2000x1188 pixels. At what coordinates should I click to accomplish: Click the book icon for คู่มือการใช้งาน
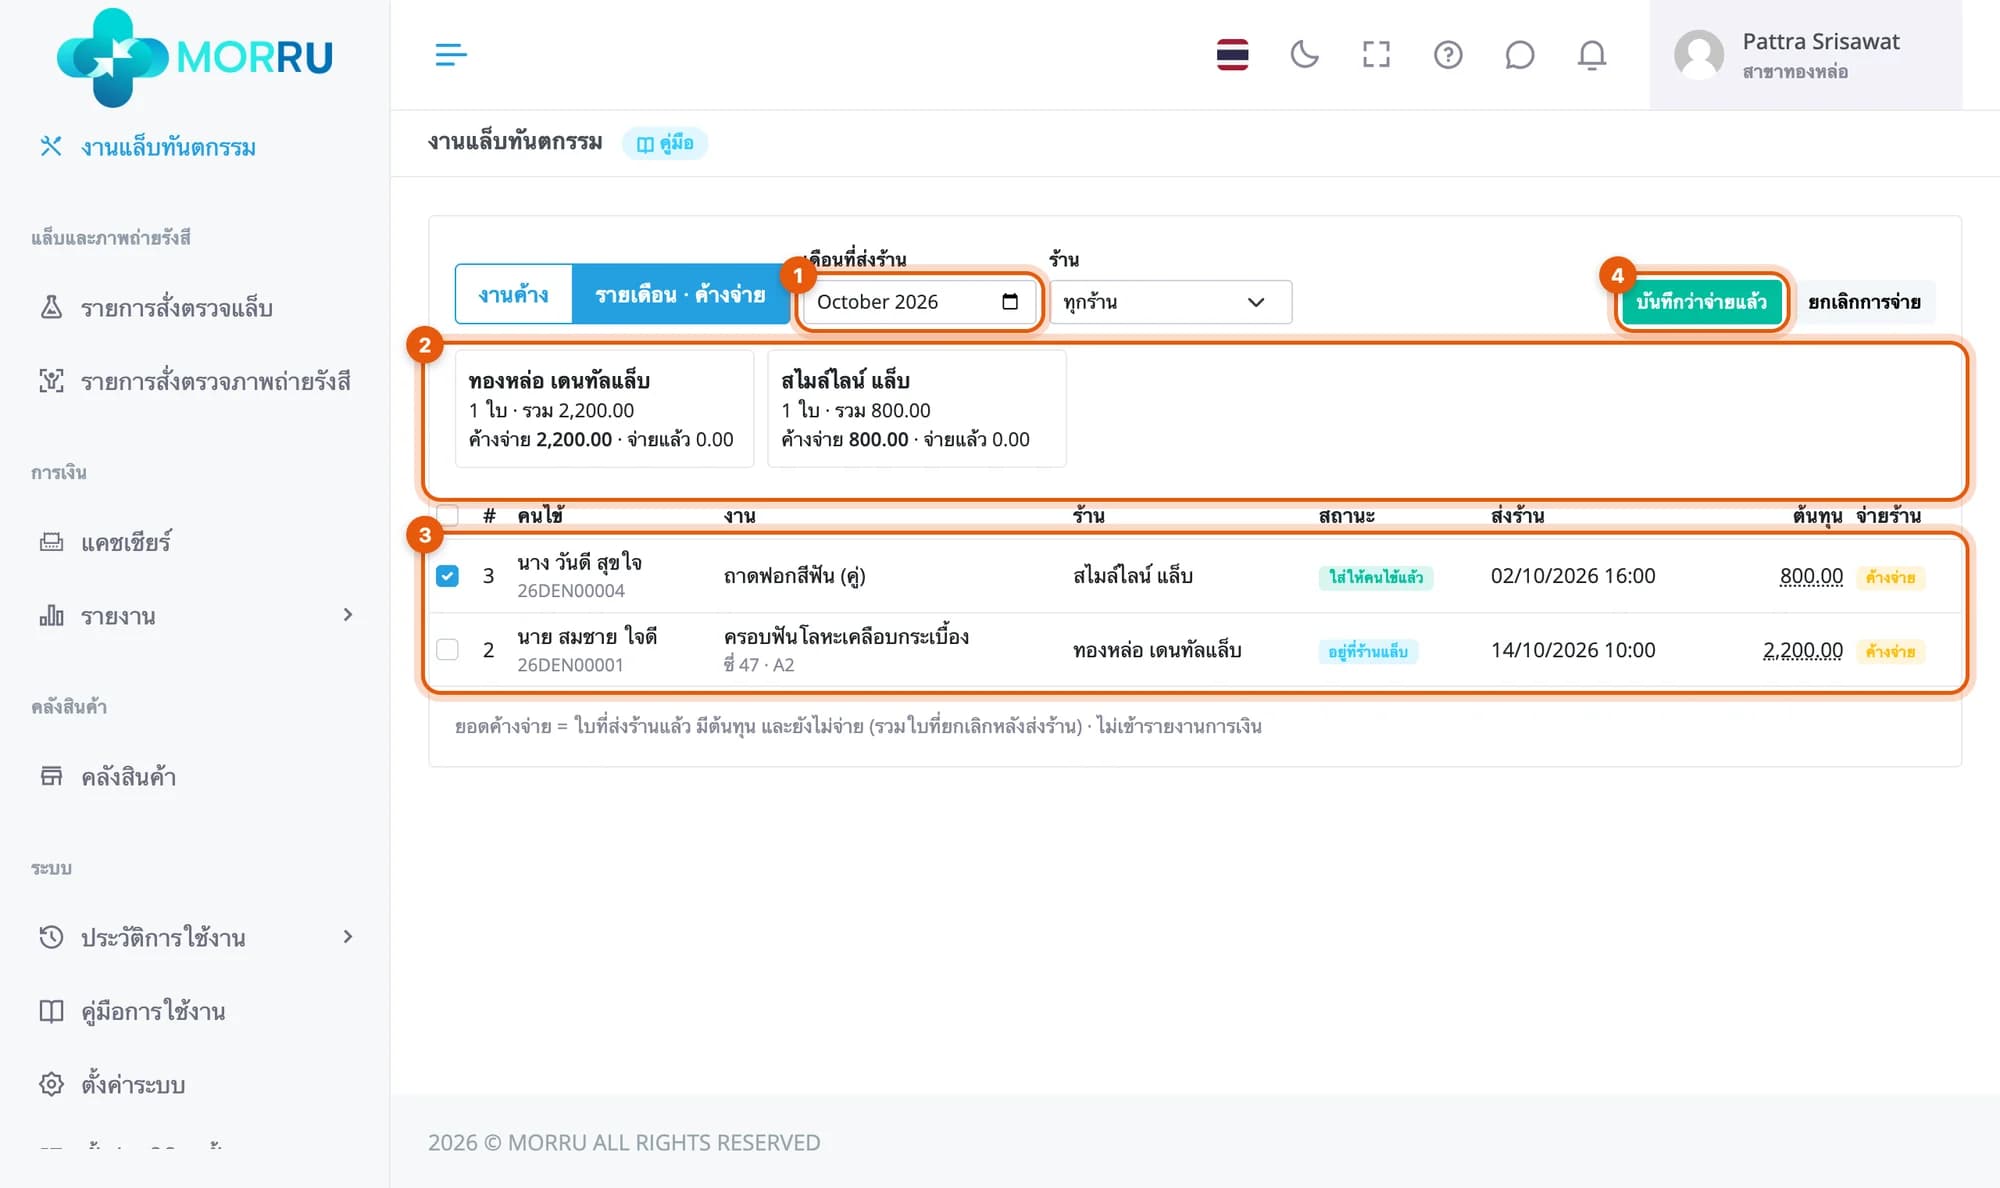click(51, 1011)
